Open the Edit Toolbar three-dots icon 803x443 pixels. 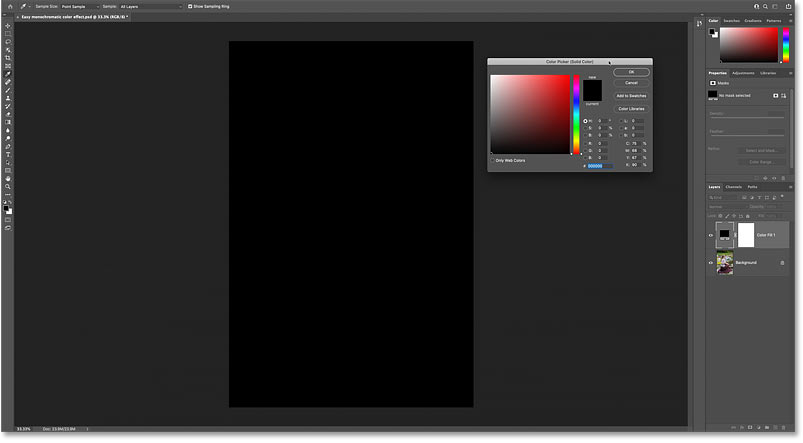point(8,195)
